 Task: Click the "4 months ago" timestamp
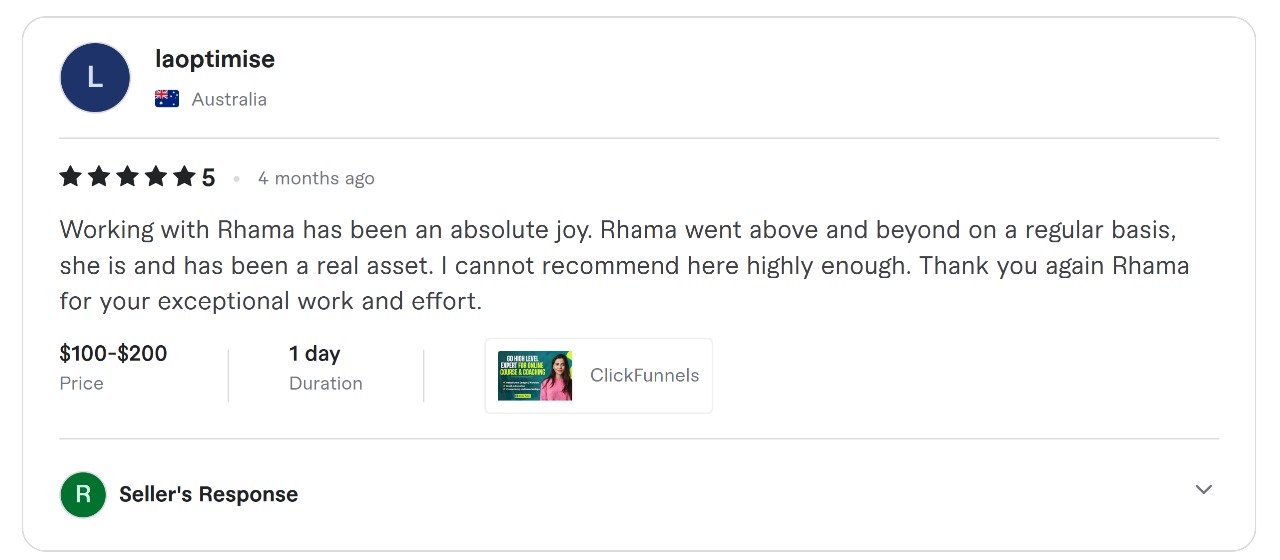(x=316, y=178)
